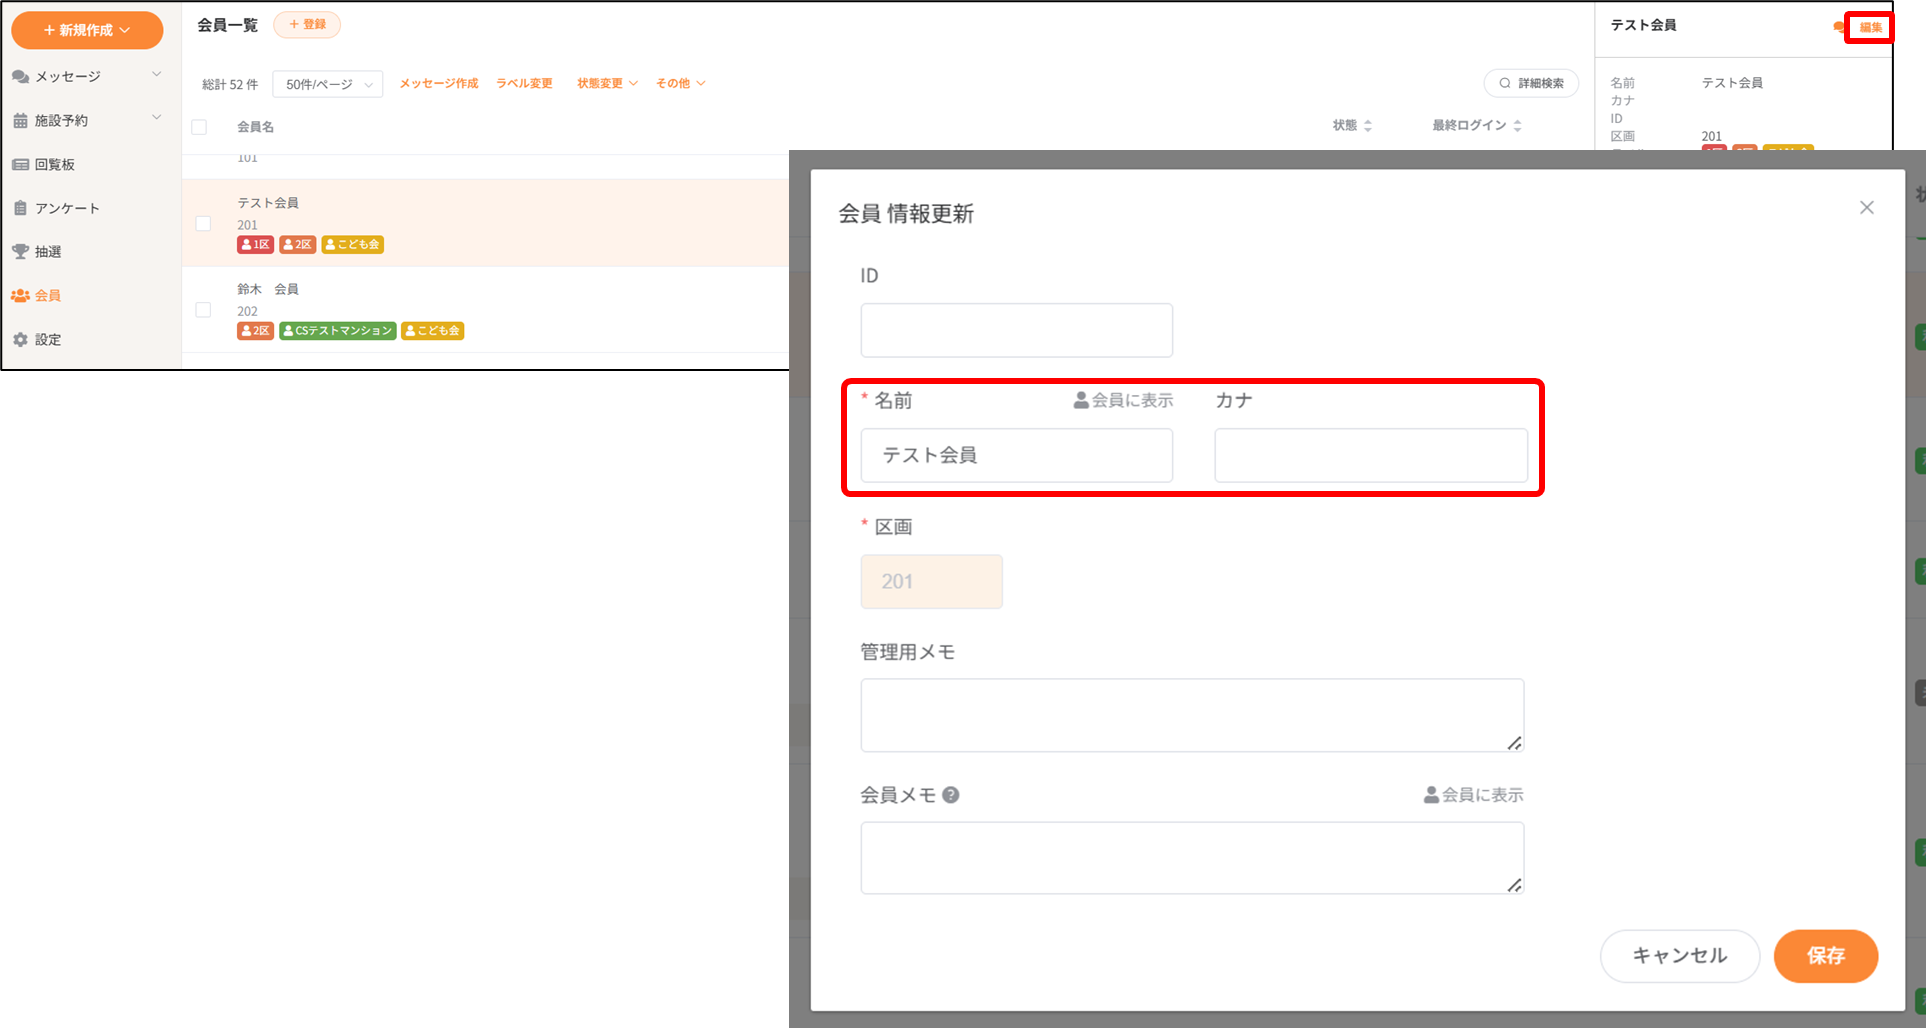Screen dimensions: 1926x1028
Task: Click the 詳細検索 search button
Action: coord(1531,83)
